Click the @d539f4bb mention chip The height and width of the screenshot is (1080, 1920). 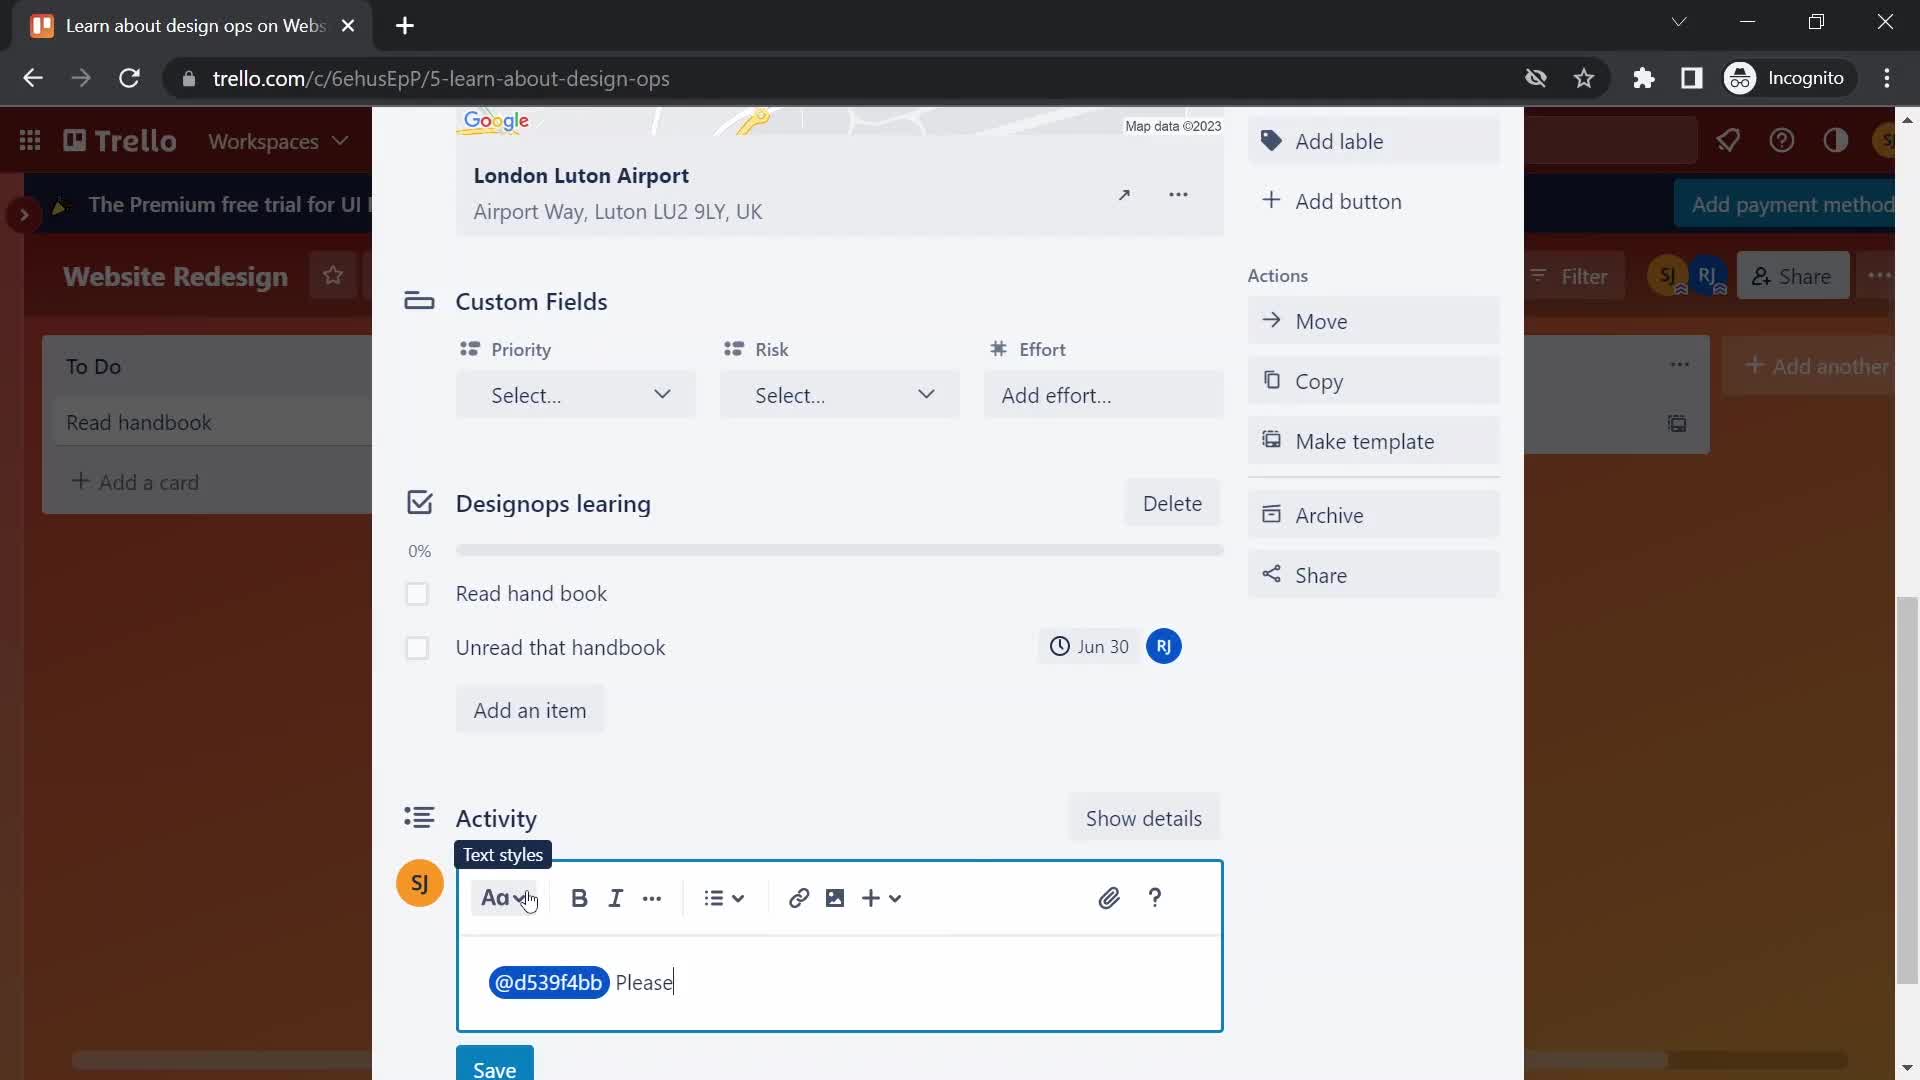[549, 982]
